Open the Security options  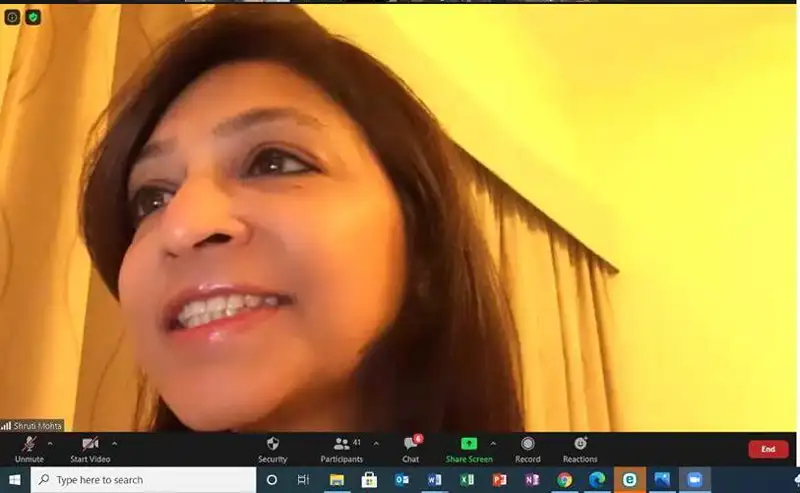[272, 449]
